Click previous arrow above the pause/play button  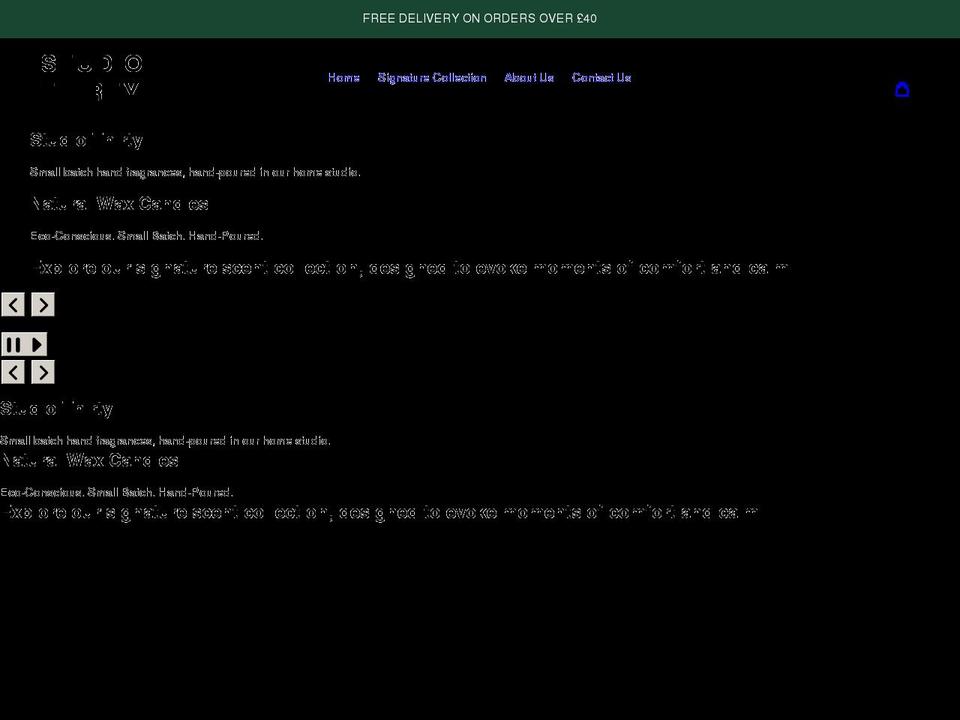pyautogui.click(x=13, y=304)
